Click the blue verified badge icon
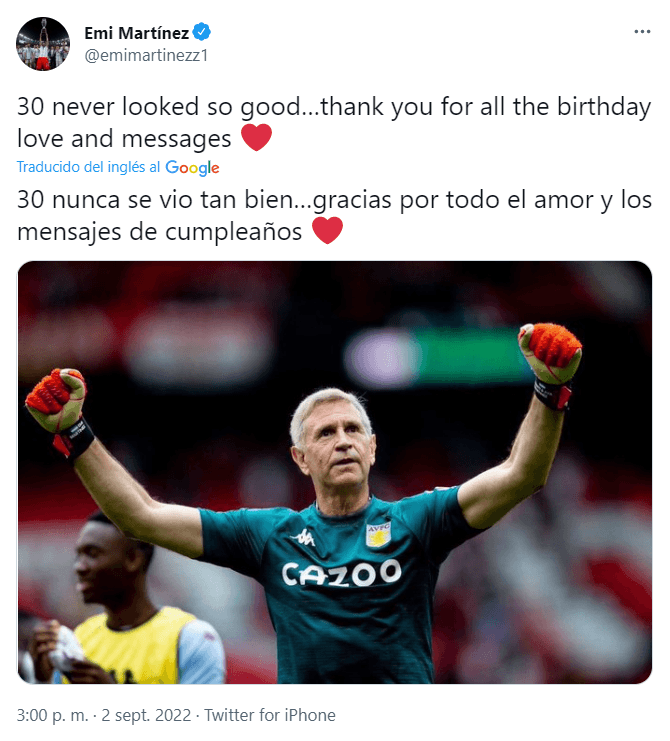 (202, 32)
